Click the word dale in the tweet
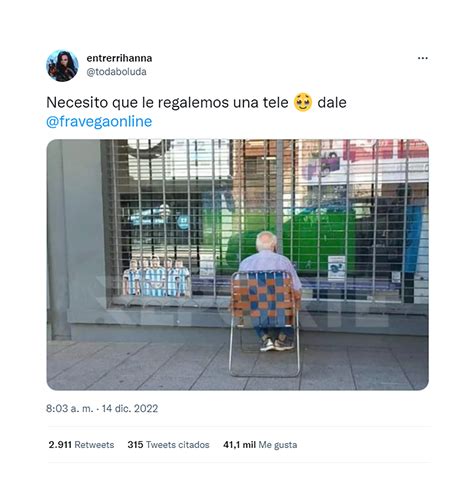Screen dimensions: 474x498 (x=332, y=102)
